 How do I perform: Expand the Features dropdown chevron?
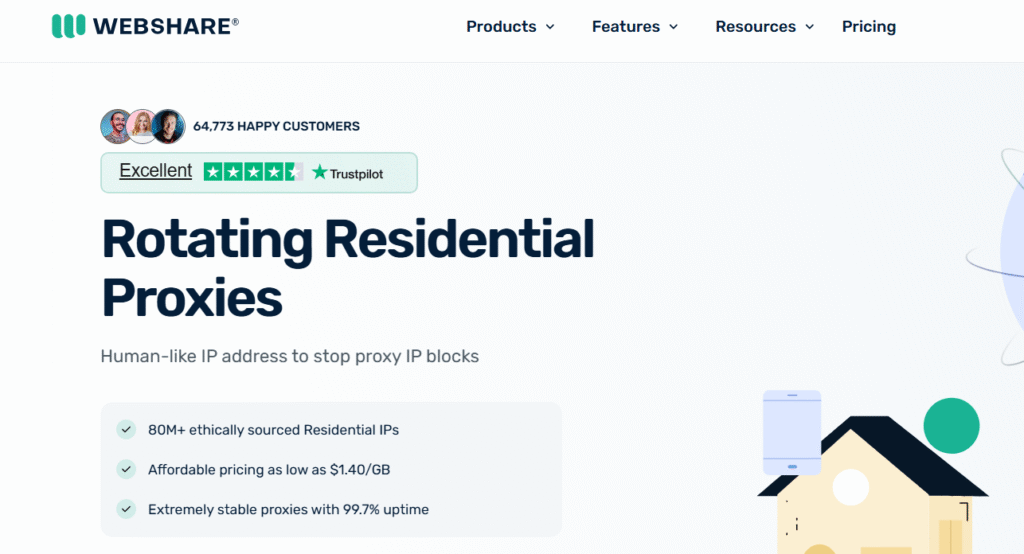(x=674, y=27)
